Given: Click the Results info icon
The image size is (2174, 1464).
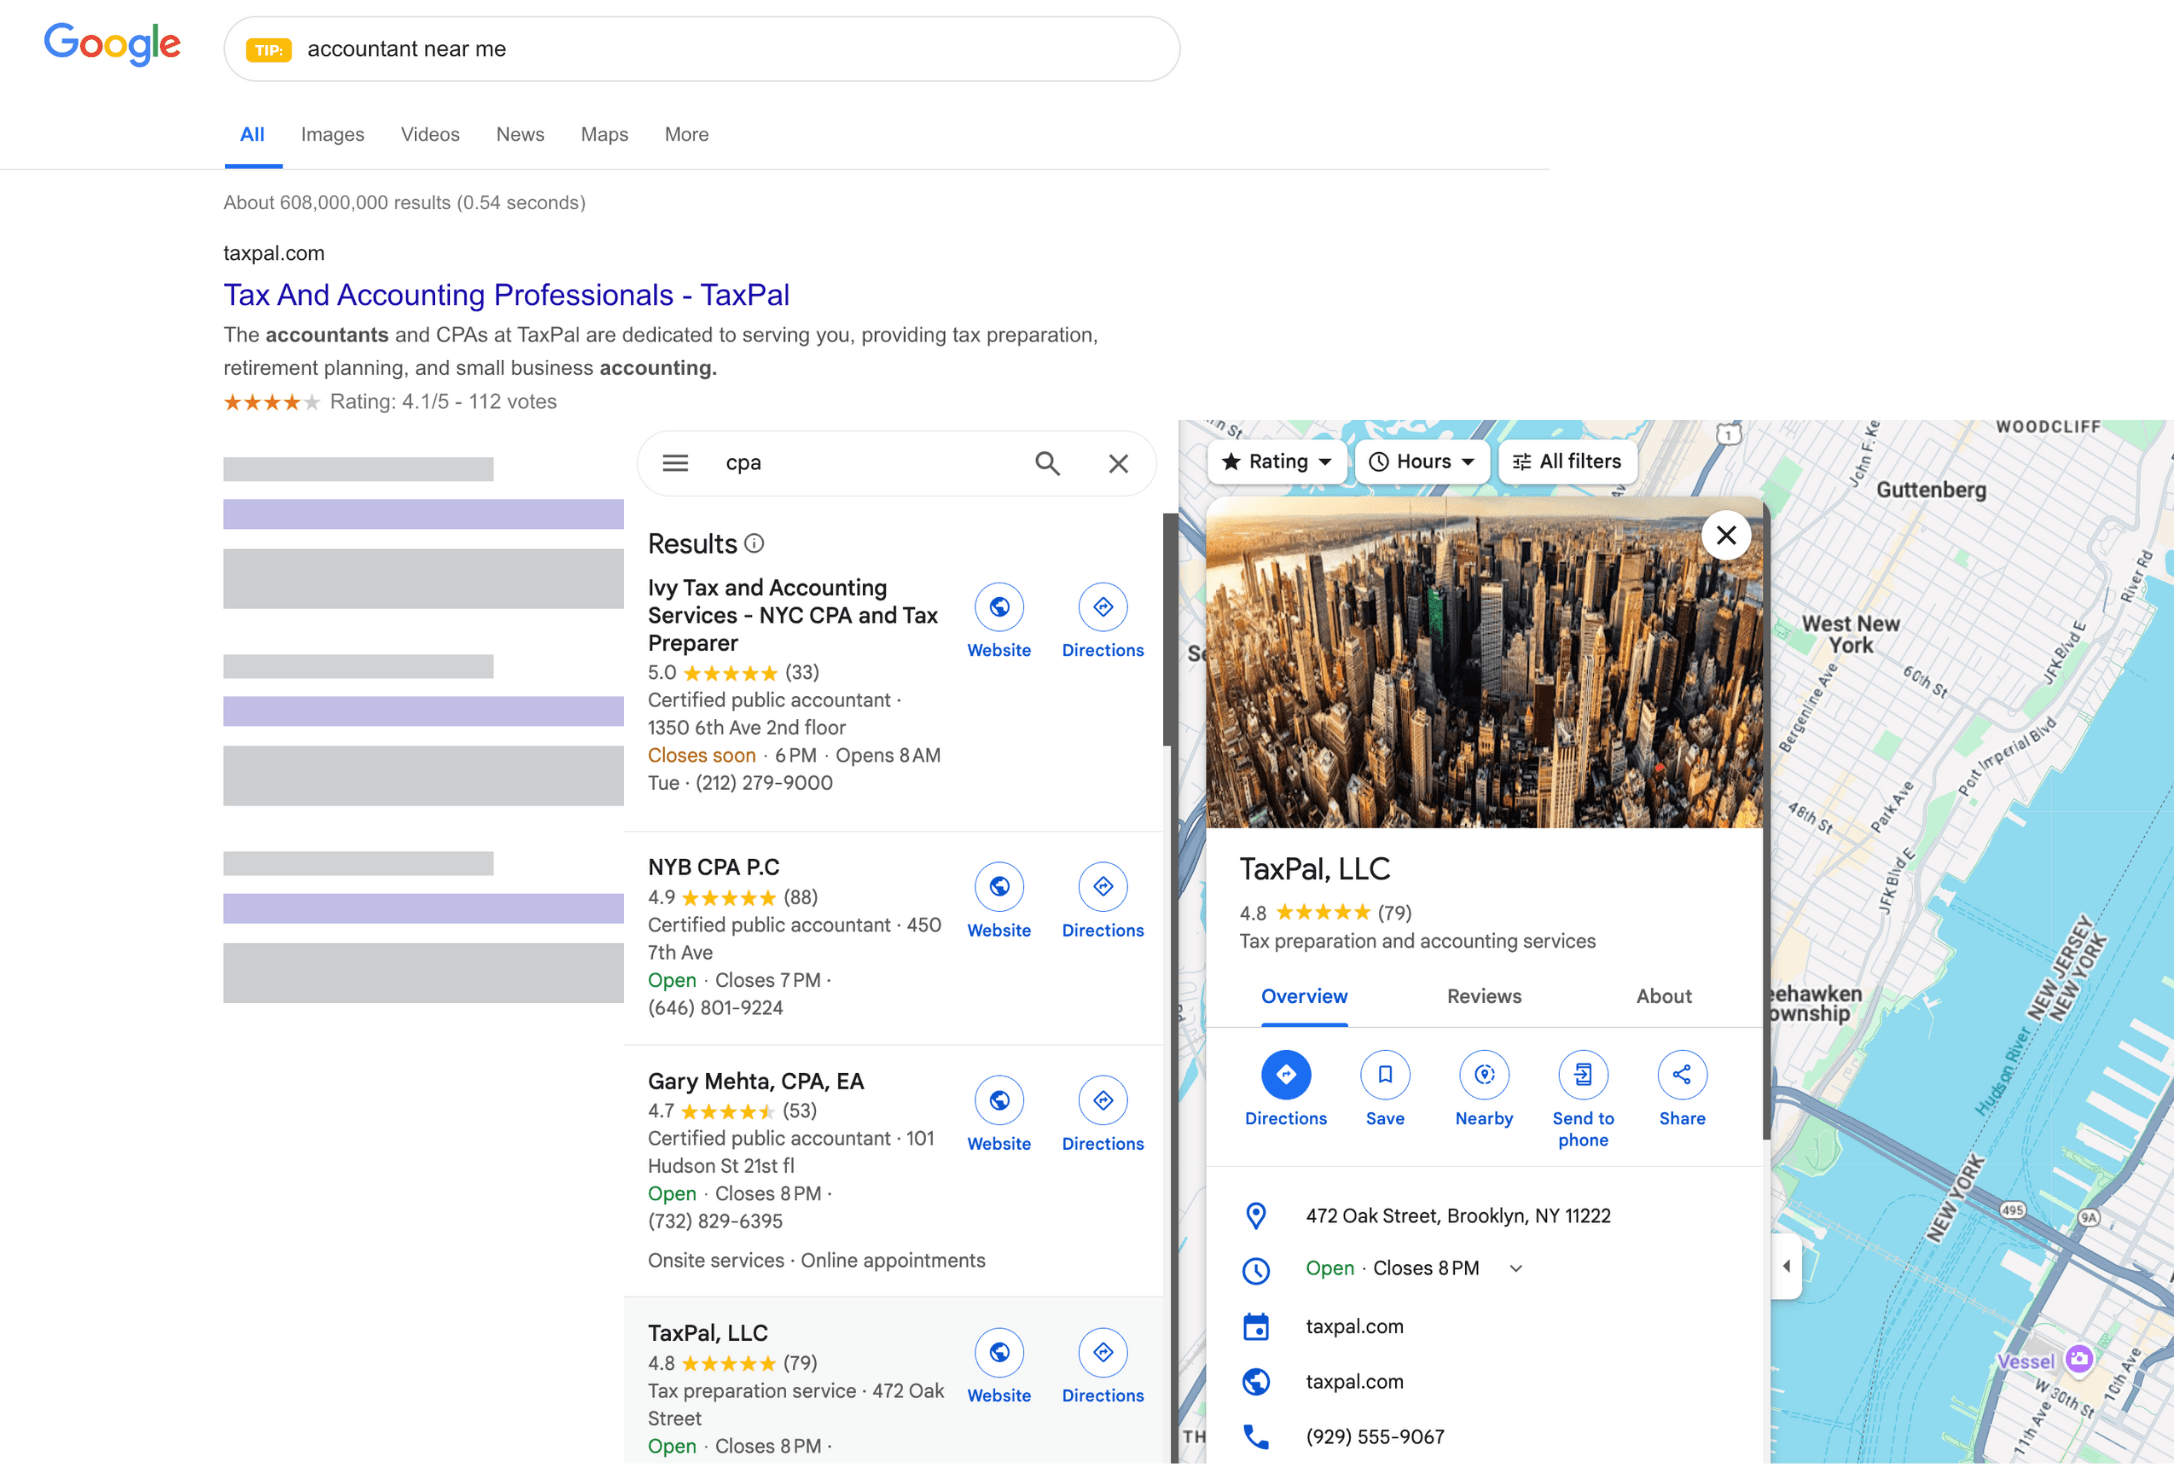Looking at the screenshot, I should (x=754, y=543).
